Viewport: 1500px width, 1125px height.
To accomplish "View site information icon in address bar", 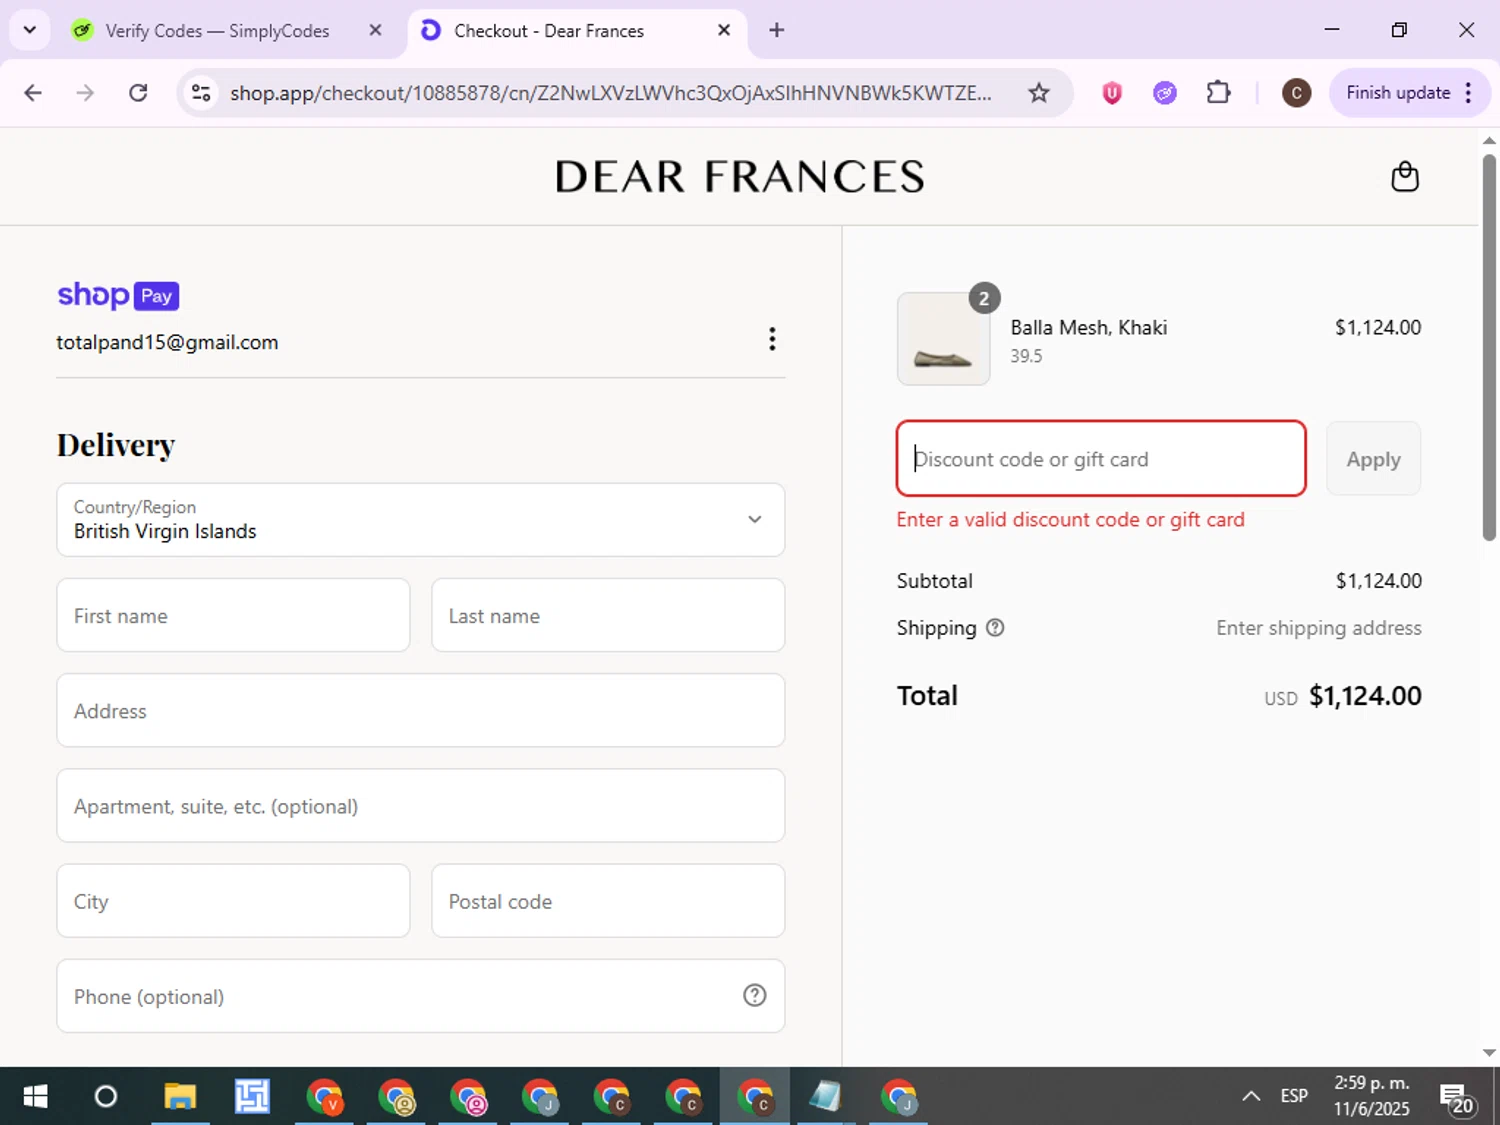I will point(201,93).
